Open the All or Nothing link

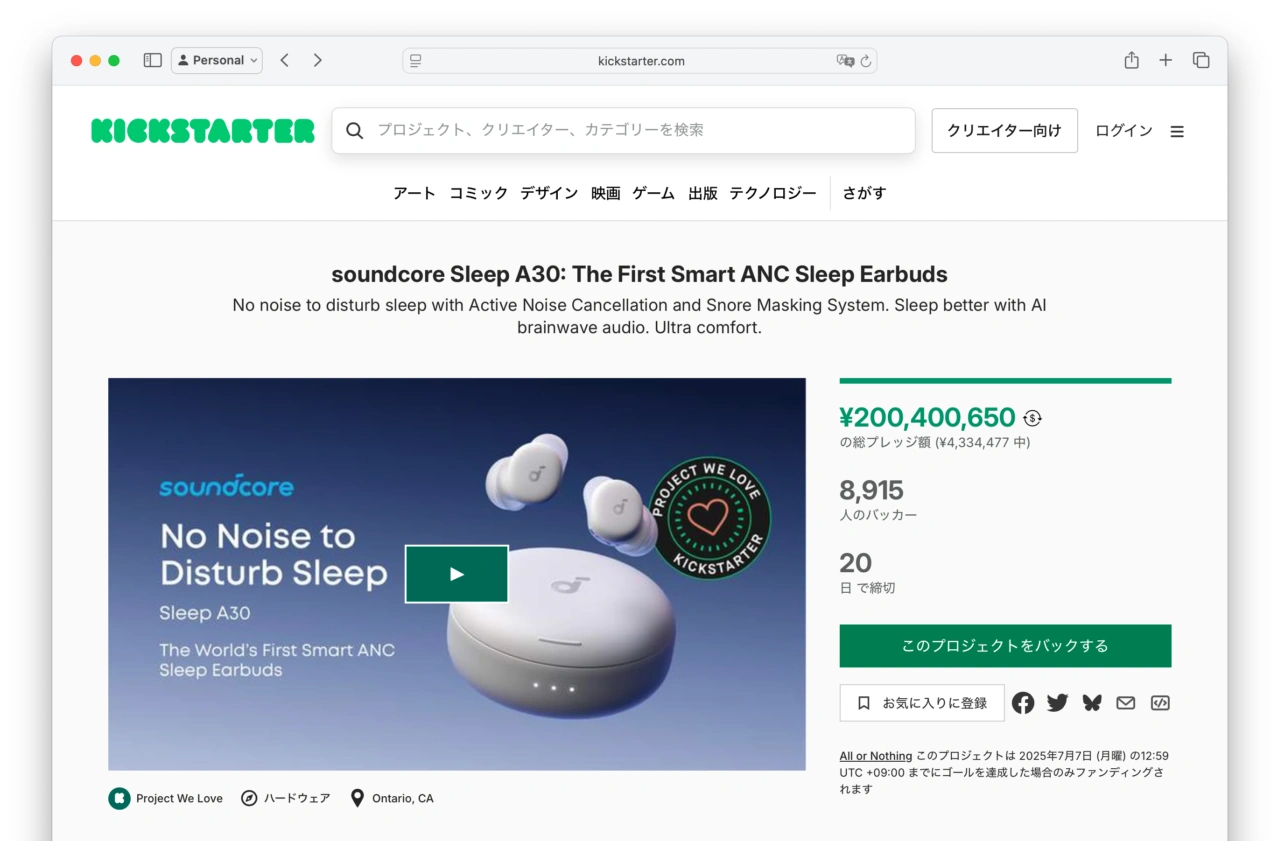(x=875, y=756)
